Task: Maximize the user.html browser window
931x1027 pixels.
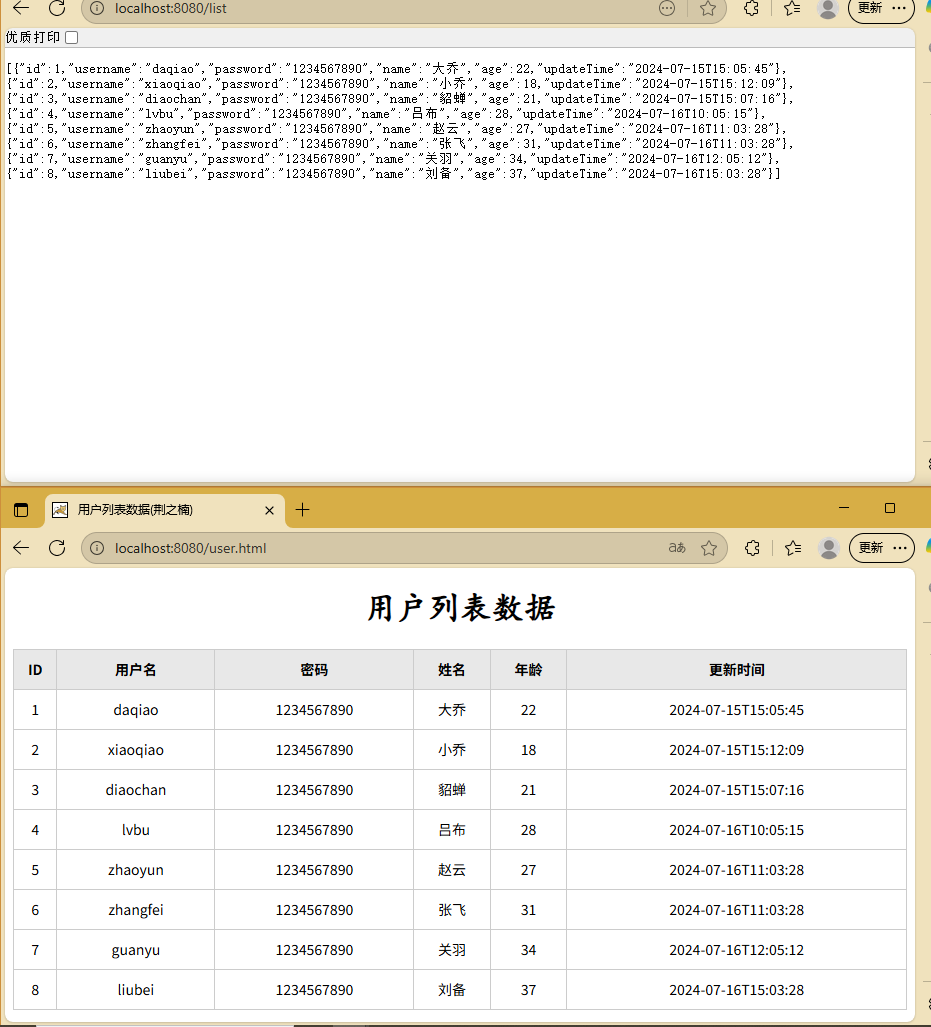Action: pos(890,508)
